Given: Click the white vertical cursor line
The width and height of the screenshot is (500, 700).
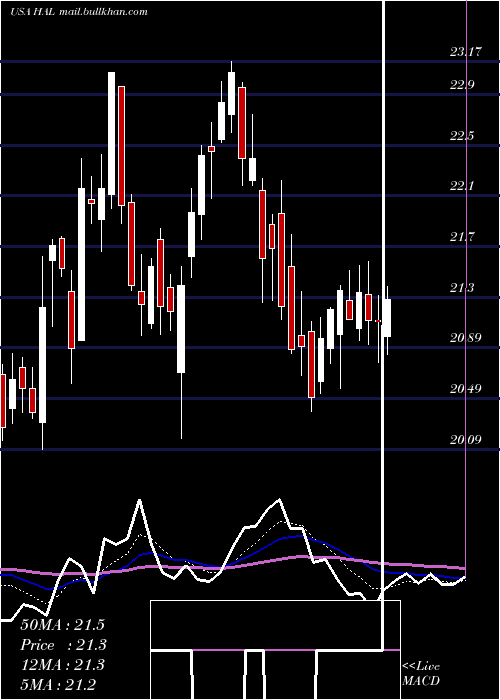Looking at the screenshot, I should 383,325.
